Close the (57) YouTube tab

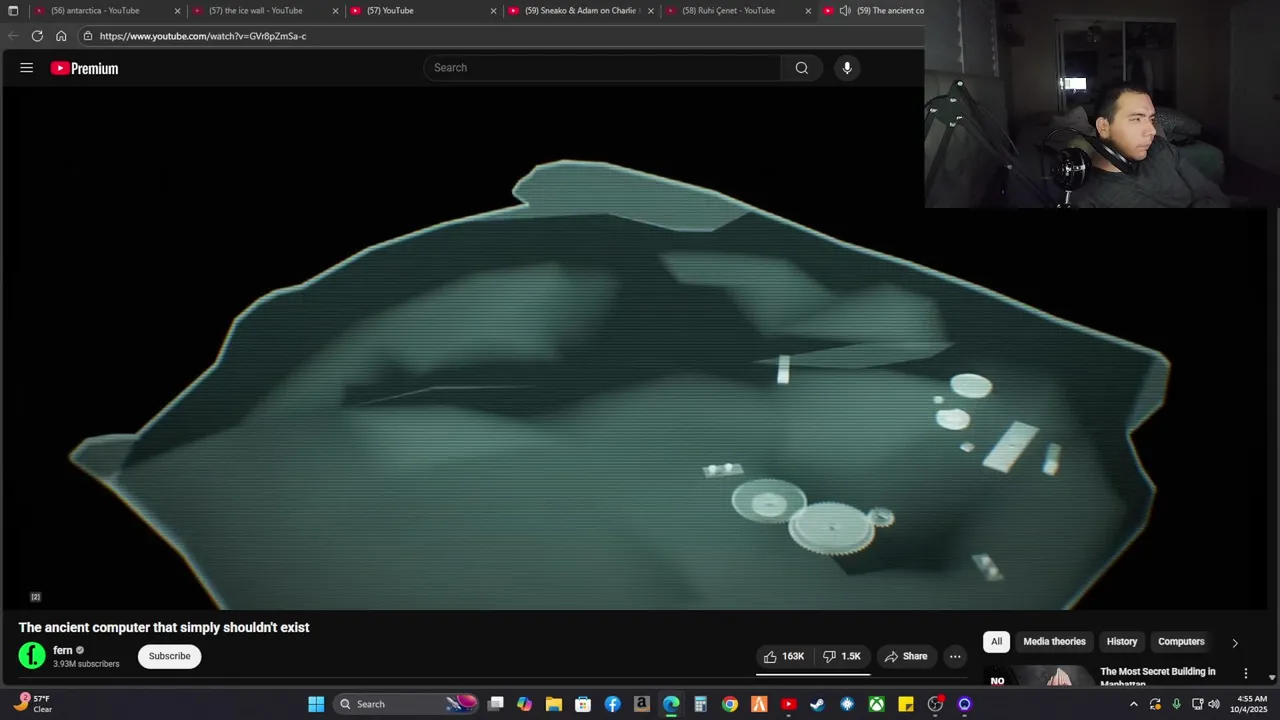(493, 11)
